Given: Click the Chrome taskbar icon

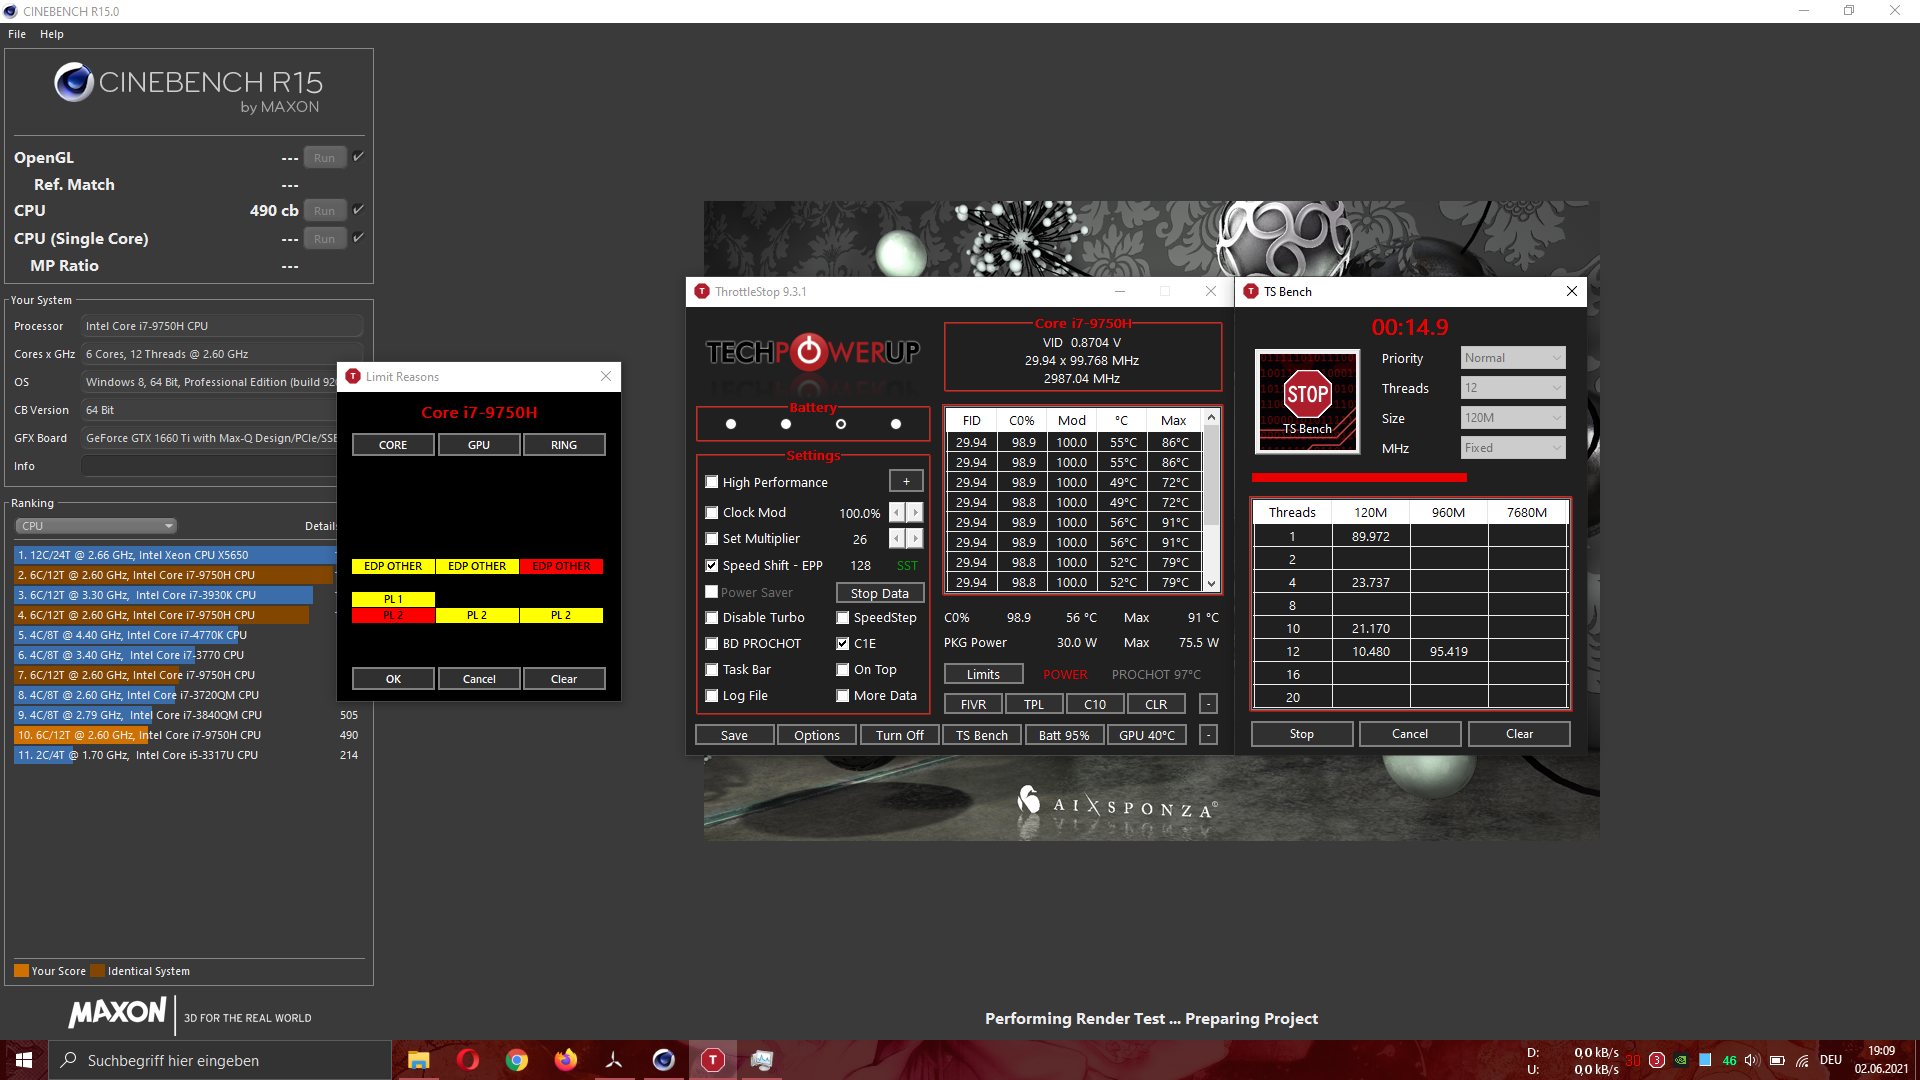Looking at the screenshot, I should point(516,1060).
